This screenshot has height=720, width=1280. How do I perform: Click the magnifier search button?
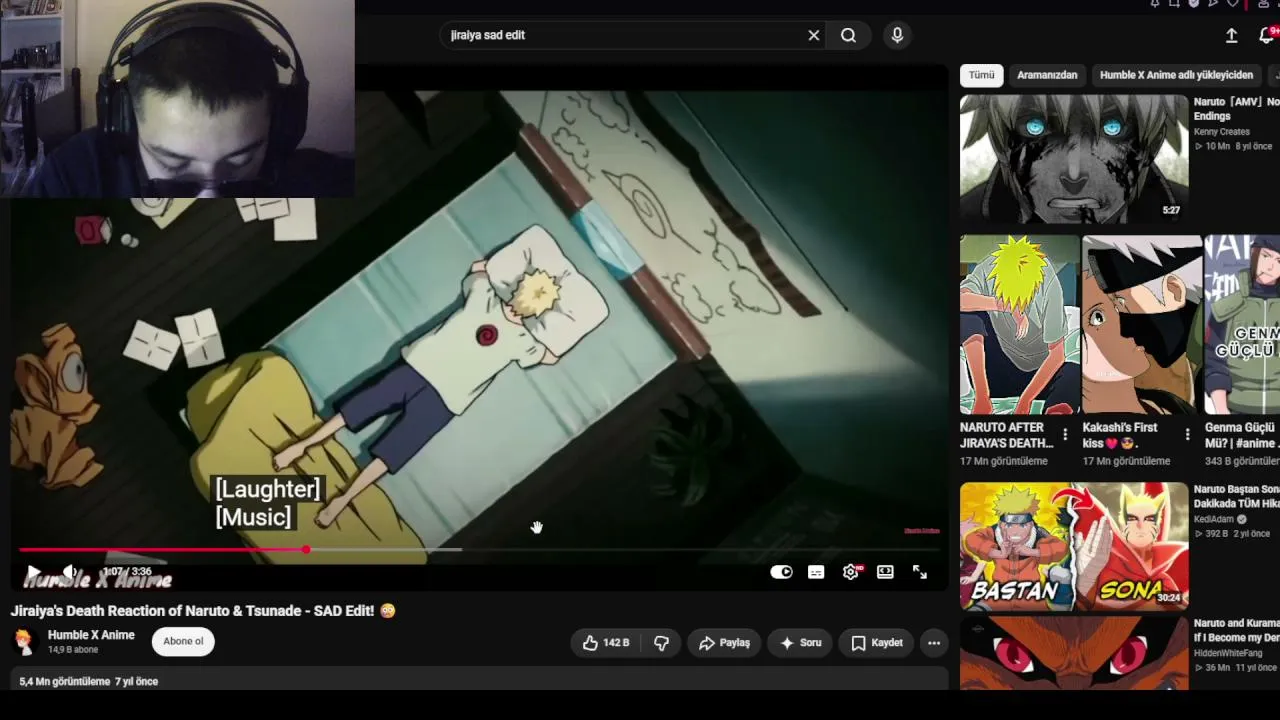point(848,35)
